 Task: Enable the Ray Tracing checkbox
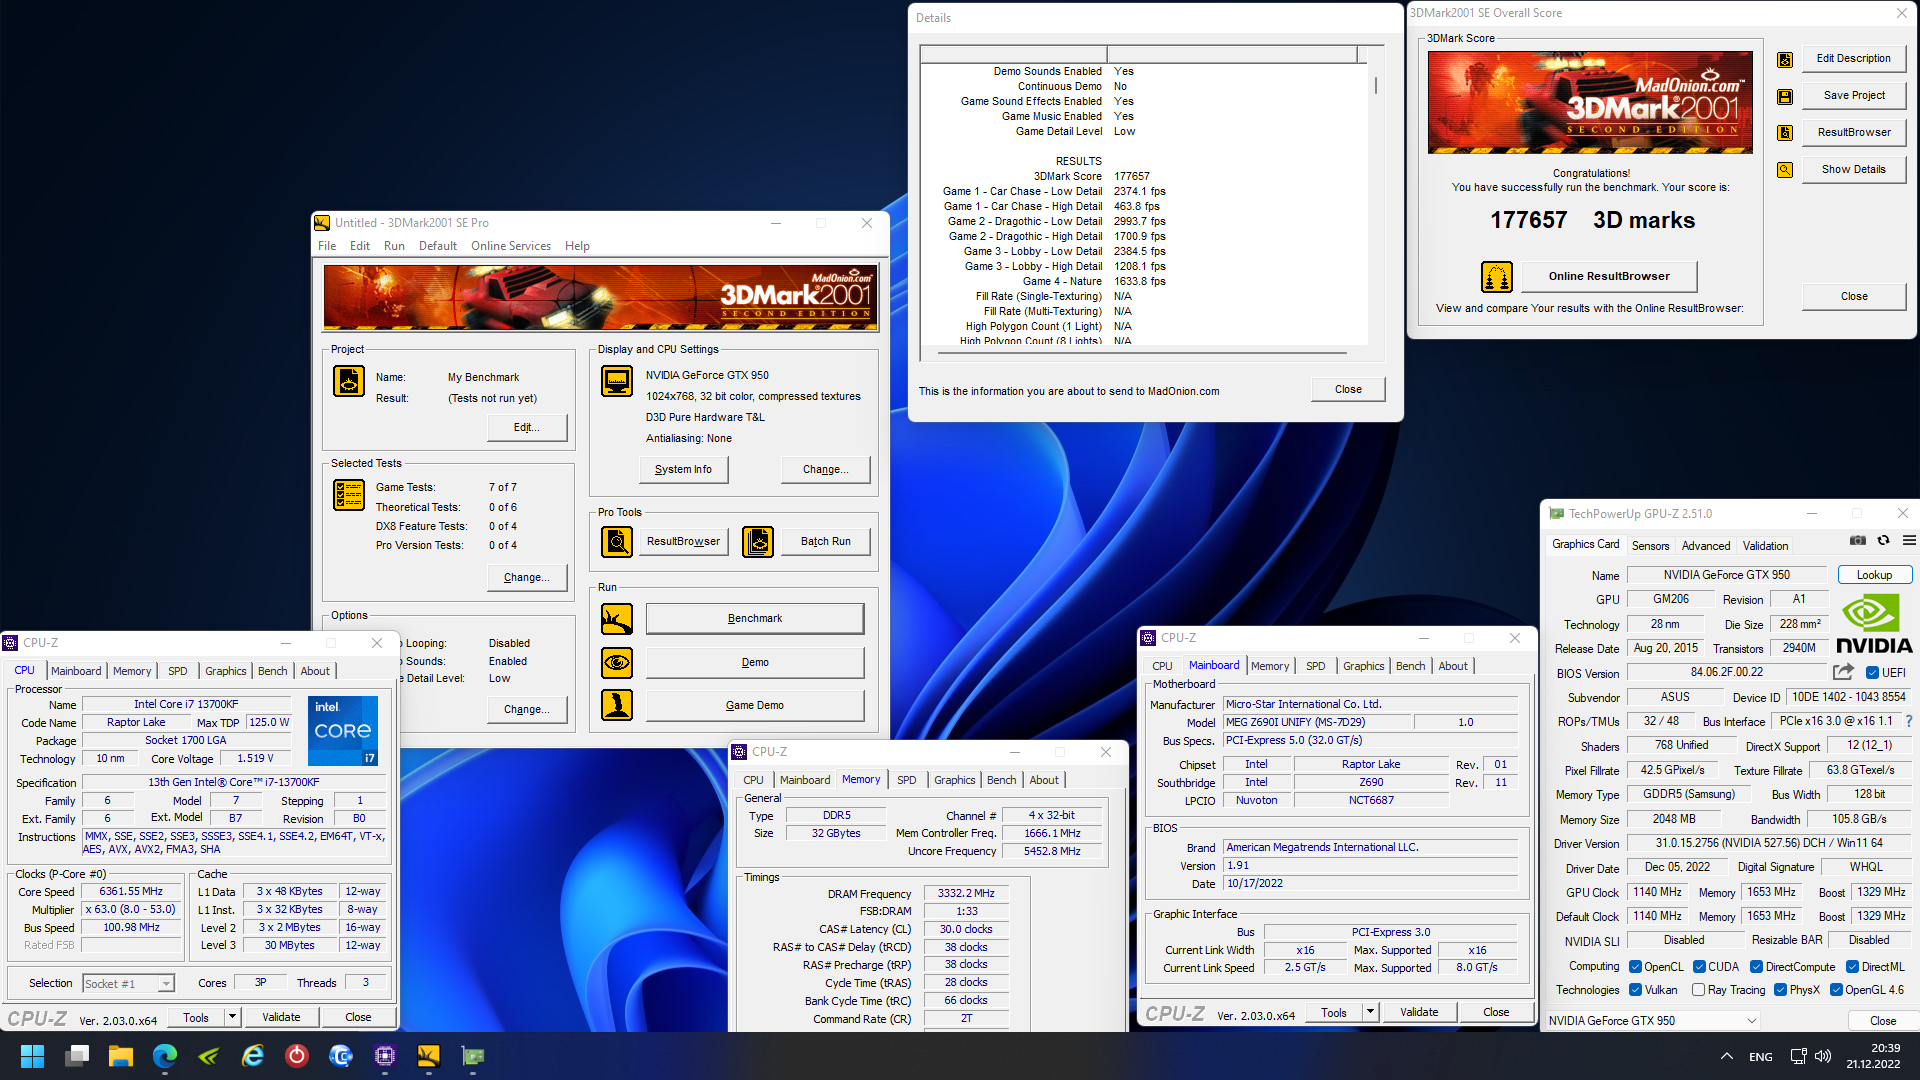1699,990
